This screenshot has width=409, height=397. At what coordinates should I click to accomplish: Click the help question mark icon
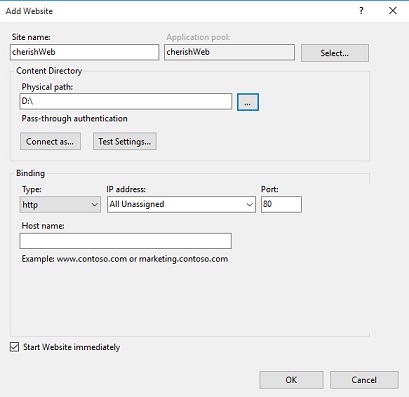pos(361,11)
